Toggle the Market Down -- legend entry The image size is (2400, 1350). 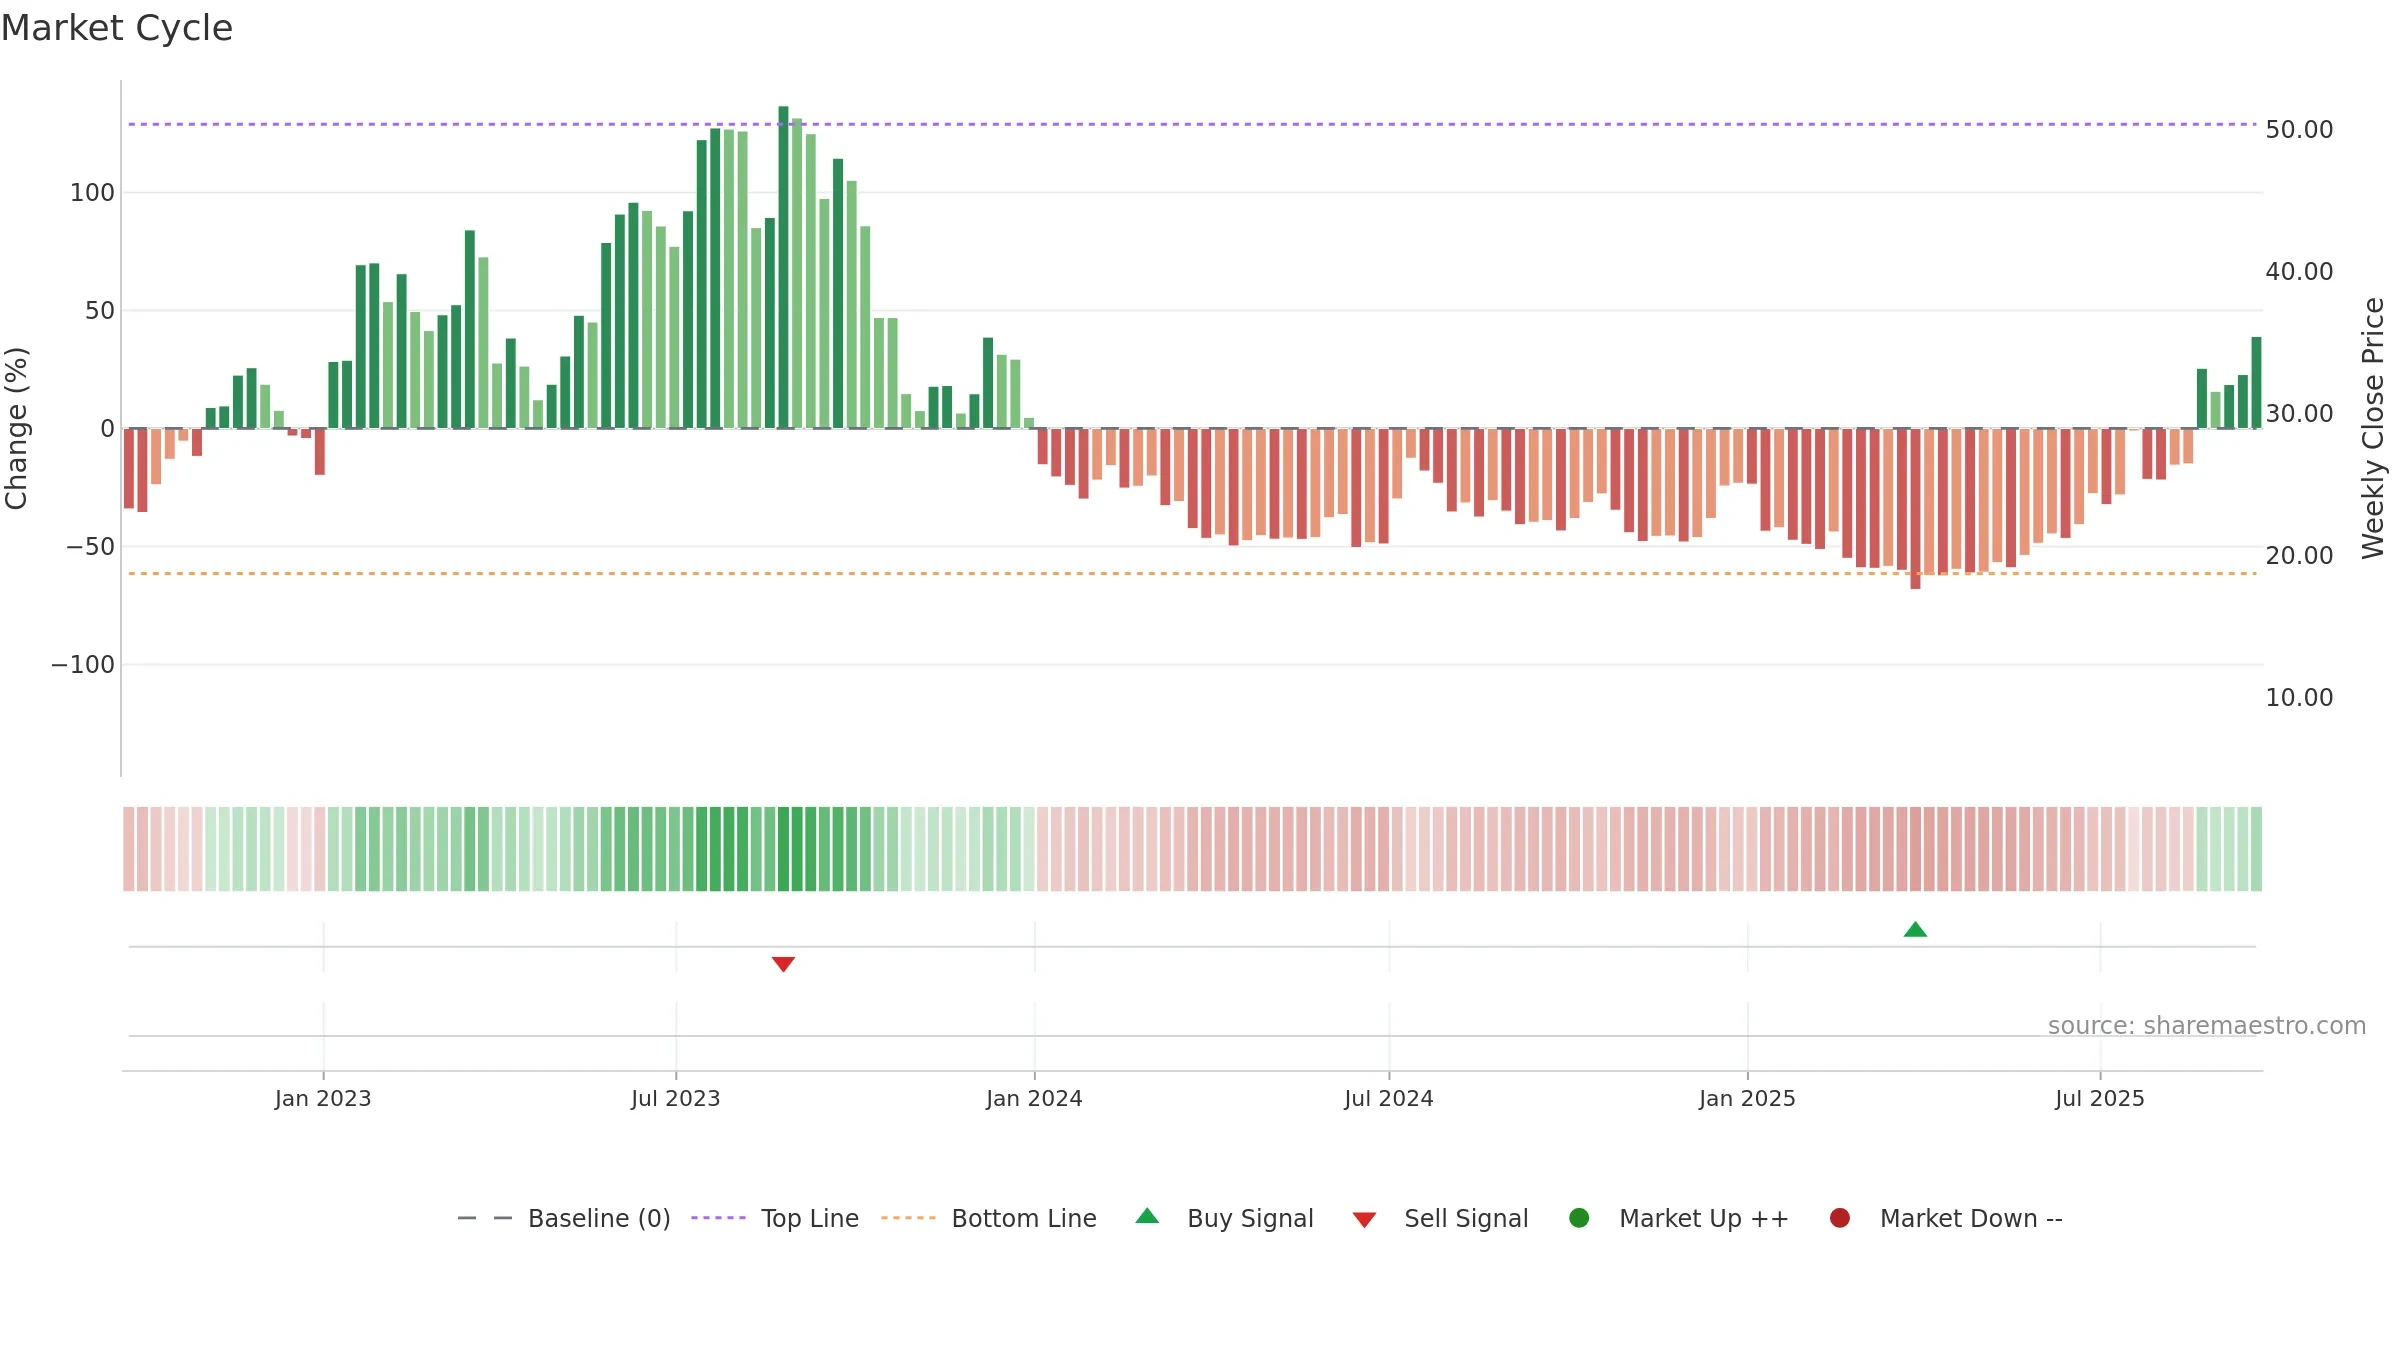coord(1945,1218)
